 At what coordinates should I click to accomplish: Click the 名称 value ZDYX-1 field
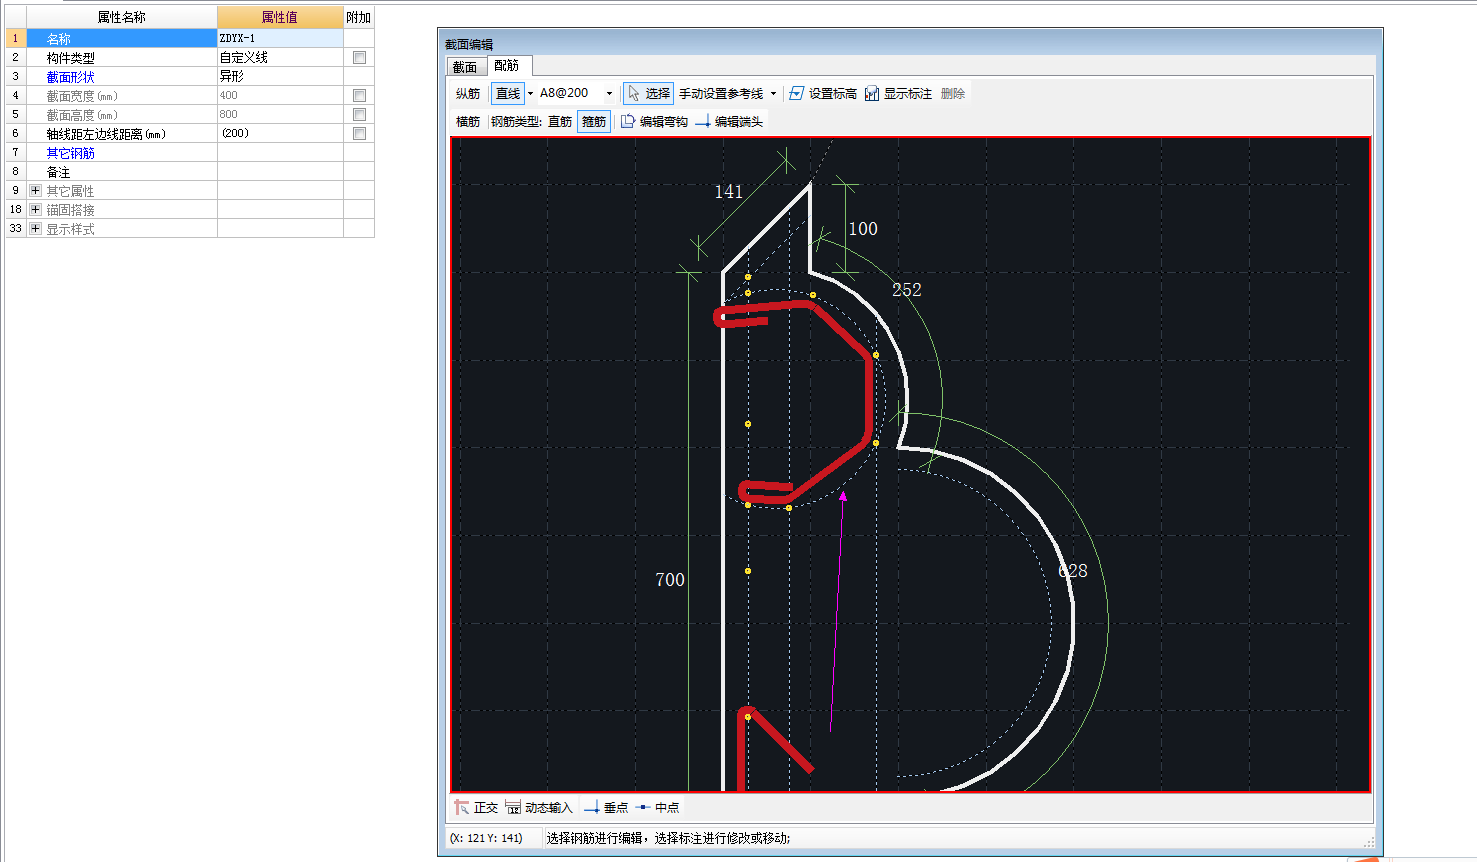(x=280, y=38)
